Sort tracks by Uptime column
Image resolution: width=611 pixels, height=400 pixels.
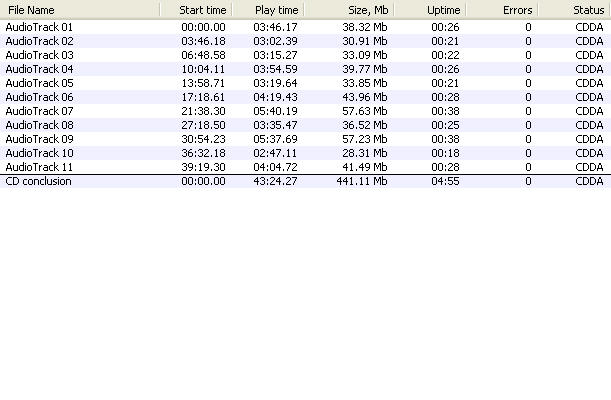click(x=430, y=9)
